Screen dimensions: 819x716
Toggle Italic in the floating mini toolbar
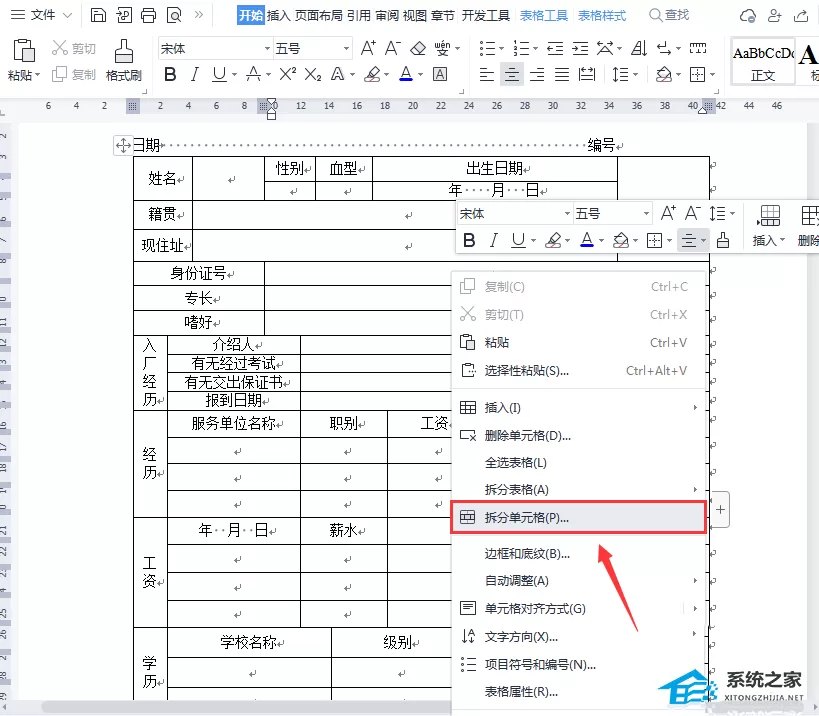point(493,240)
